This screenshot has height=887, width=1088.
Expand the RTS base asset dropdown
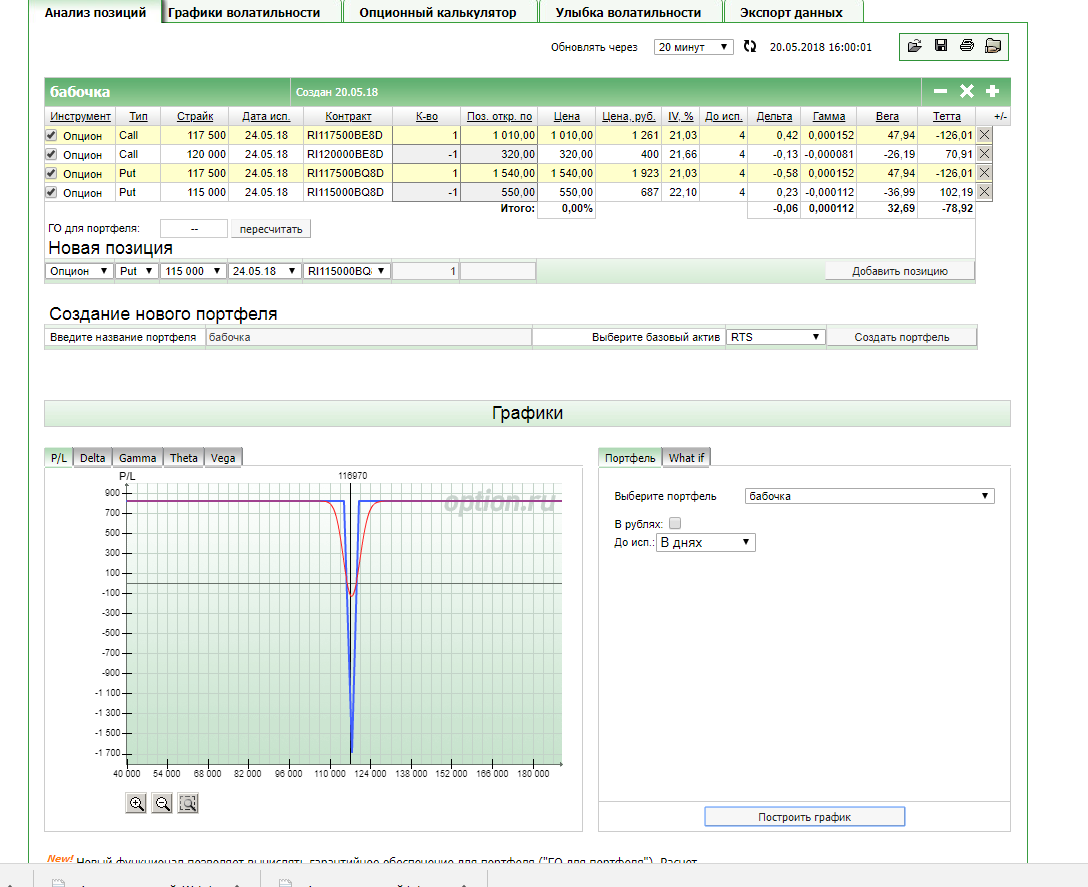pyautogui.click(x=775, y=337)
